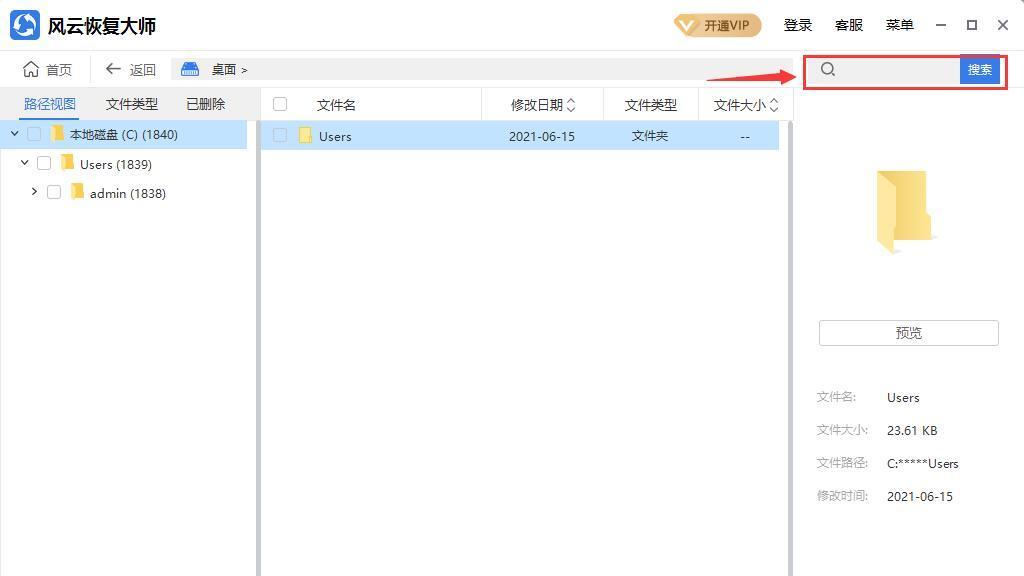Click the 风云恢复大师 app logo icon
Viewport: 1024px width, 576px height.
[x=25, y=25]
